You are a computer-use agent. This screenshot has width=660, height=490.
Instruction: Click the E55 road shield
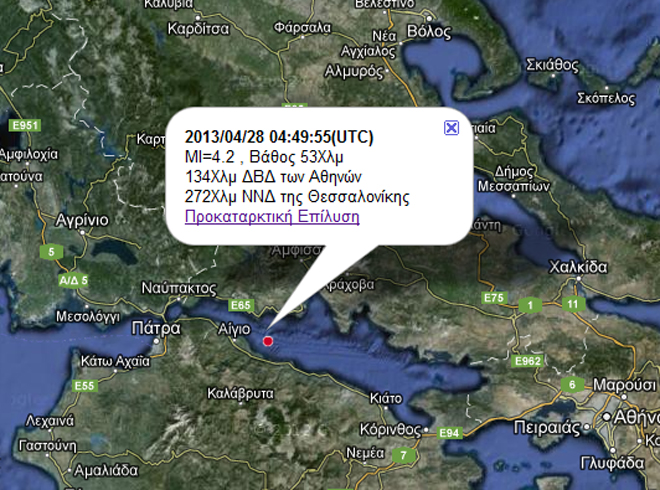pos(84,386)
